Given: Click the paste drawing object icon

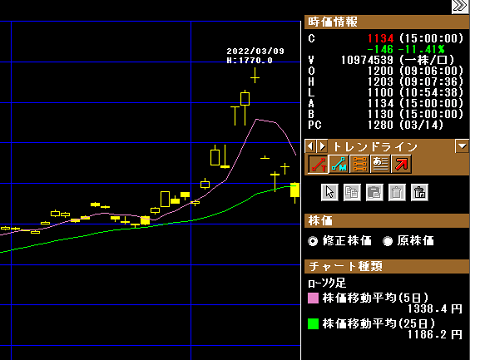Looking at the screenshot, I should [x=374, y=192].
